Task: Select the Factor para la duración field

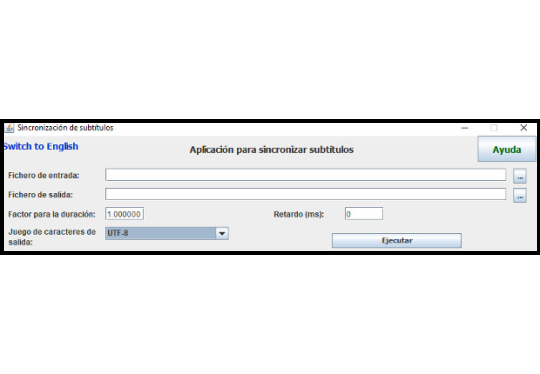Action: (x=124, y=214)
